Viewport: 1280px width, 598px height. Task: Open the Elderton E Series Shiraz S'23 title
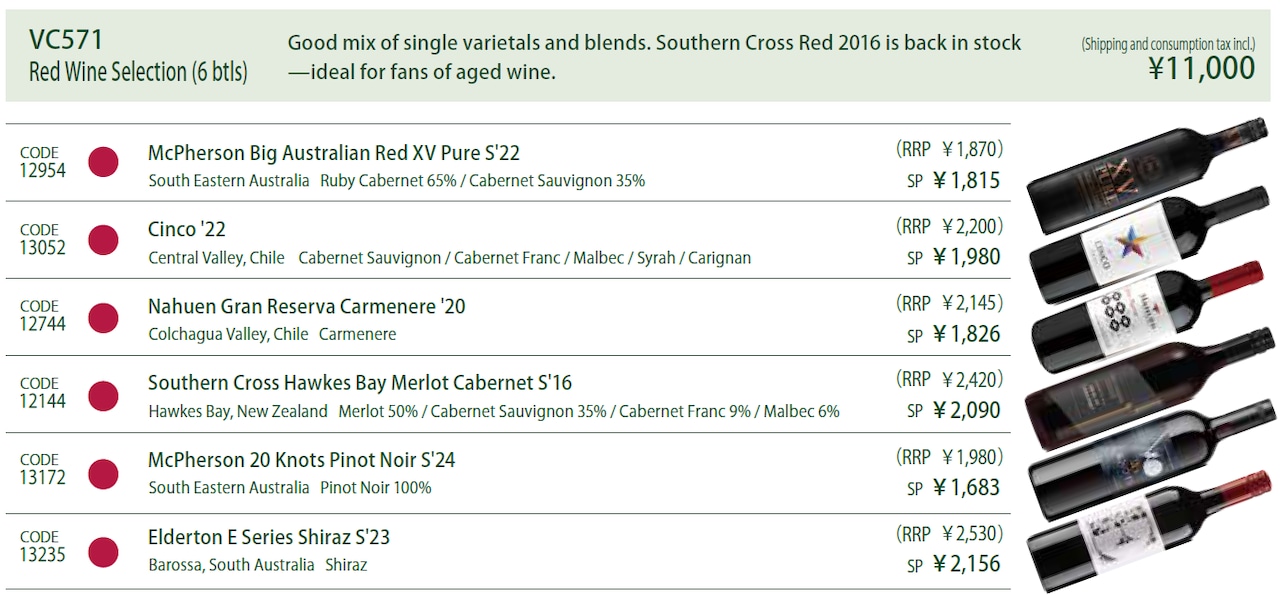coord(269,537)
